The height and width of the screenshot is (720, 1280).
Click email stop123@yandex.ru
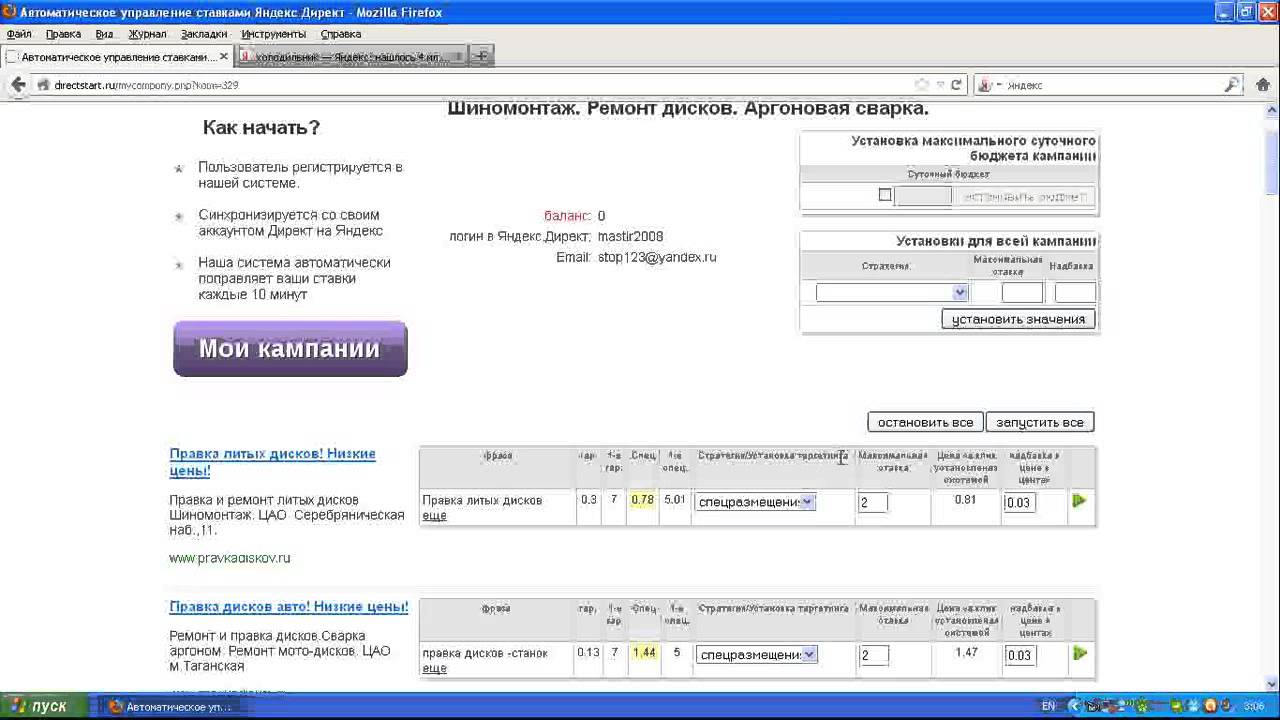coord(657,257)
